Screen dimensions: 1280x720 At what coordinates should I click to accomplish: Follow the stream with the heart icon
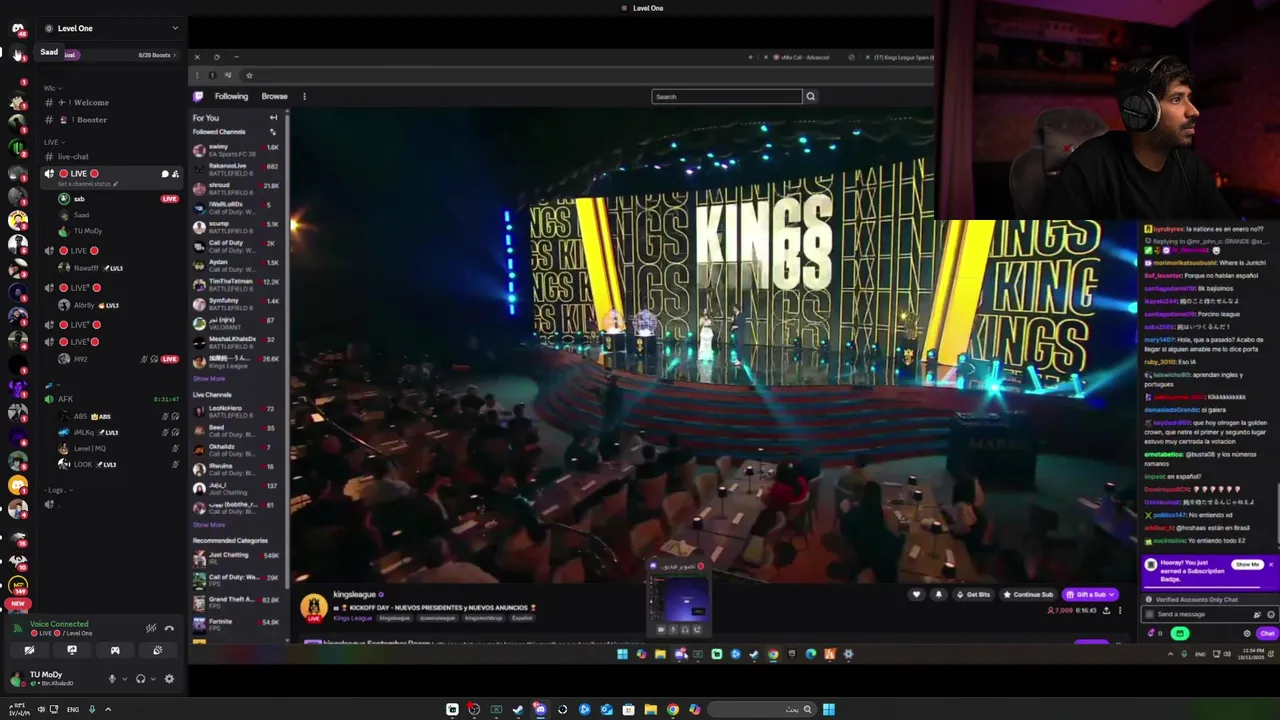pyautogui.click(x=916, y=595)
